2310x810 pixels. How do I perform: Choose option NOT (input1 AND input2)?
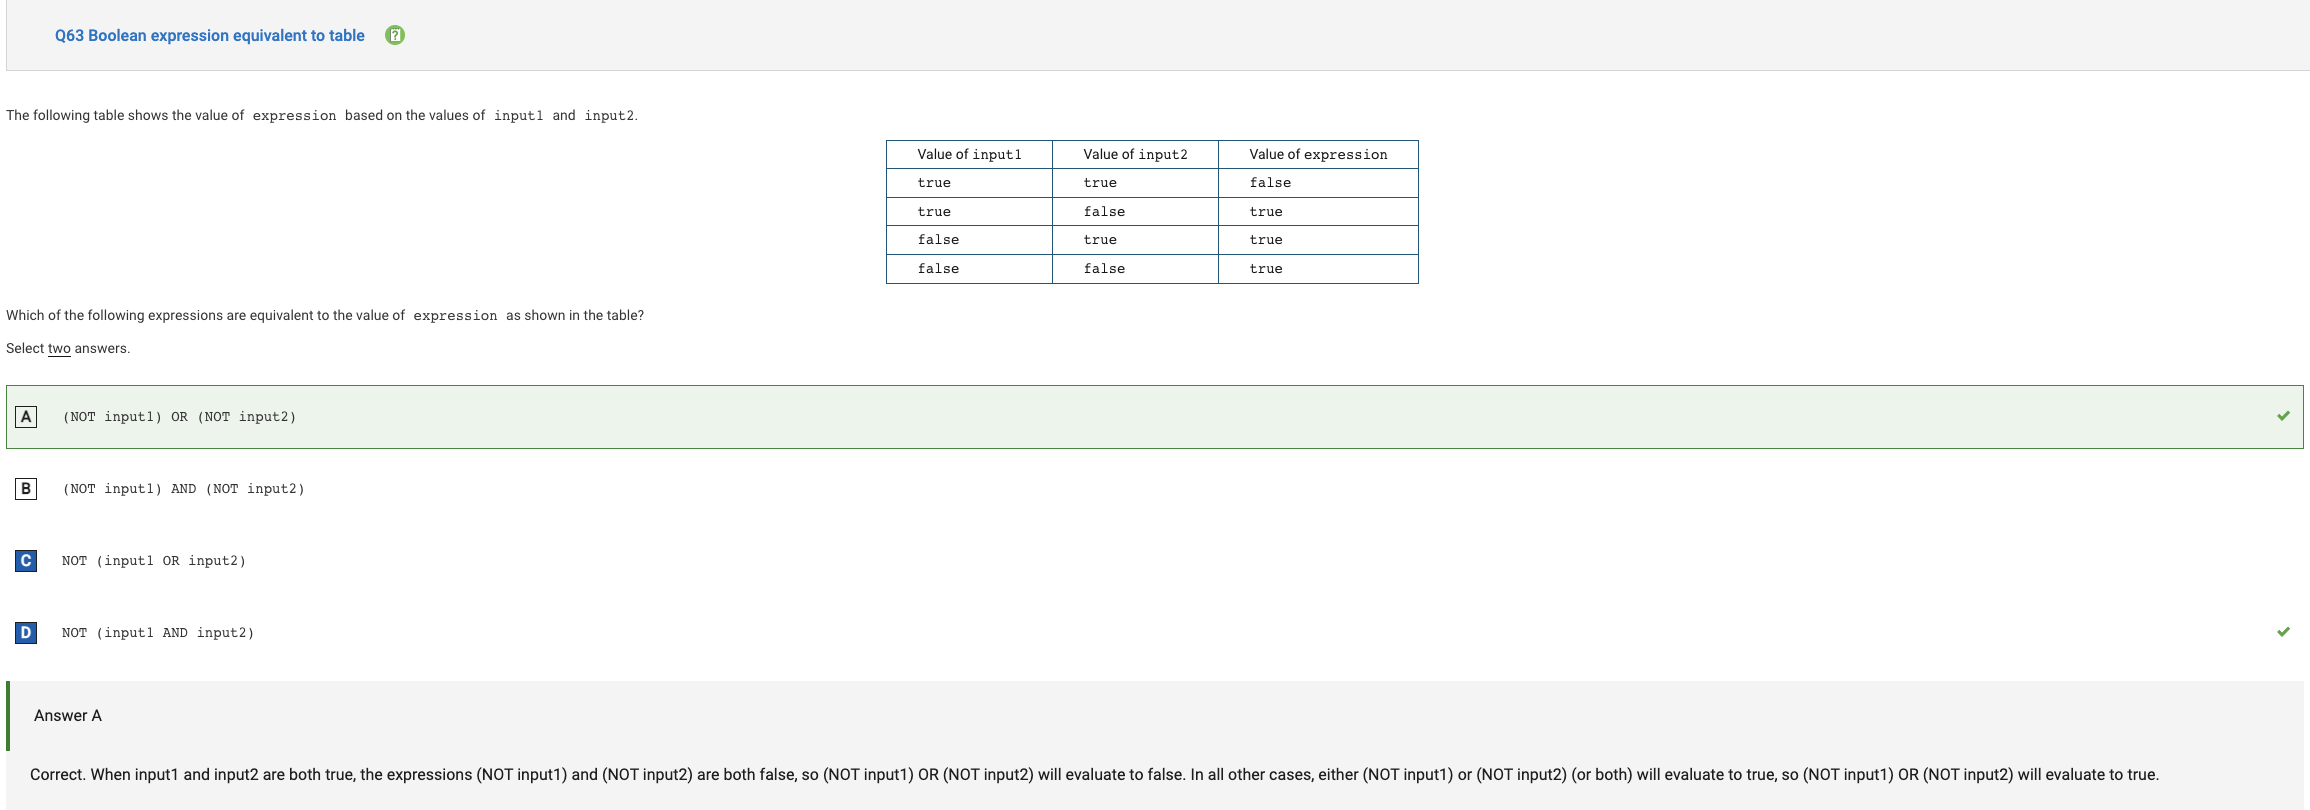(x=158, y=633)
